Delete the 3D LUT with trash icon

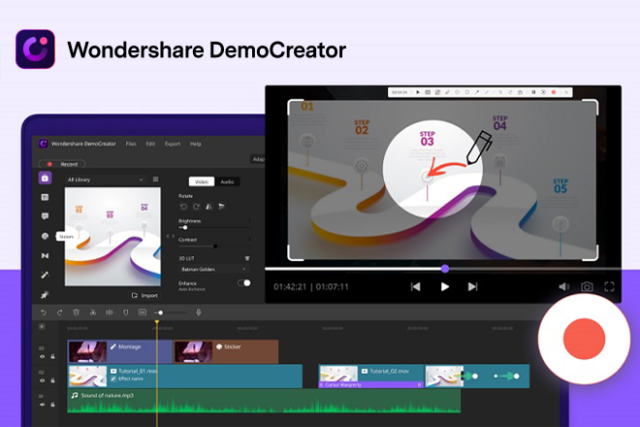pyautogui.click(x=246, y=257)
